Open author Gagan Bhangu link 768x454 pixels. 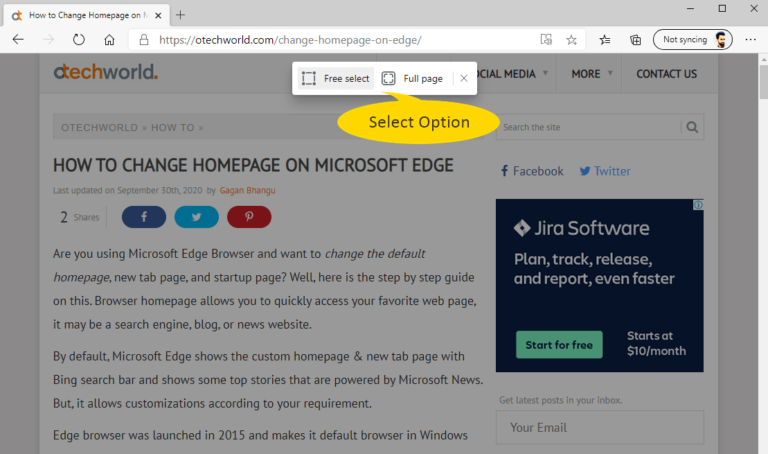point(247,191)
